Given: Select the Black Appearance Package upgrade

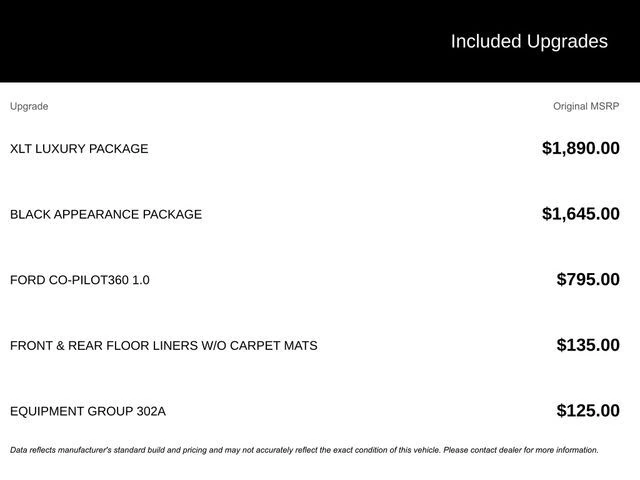Looking at the screenshot, I should (106, 214).
